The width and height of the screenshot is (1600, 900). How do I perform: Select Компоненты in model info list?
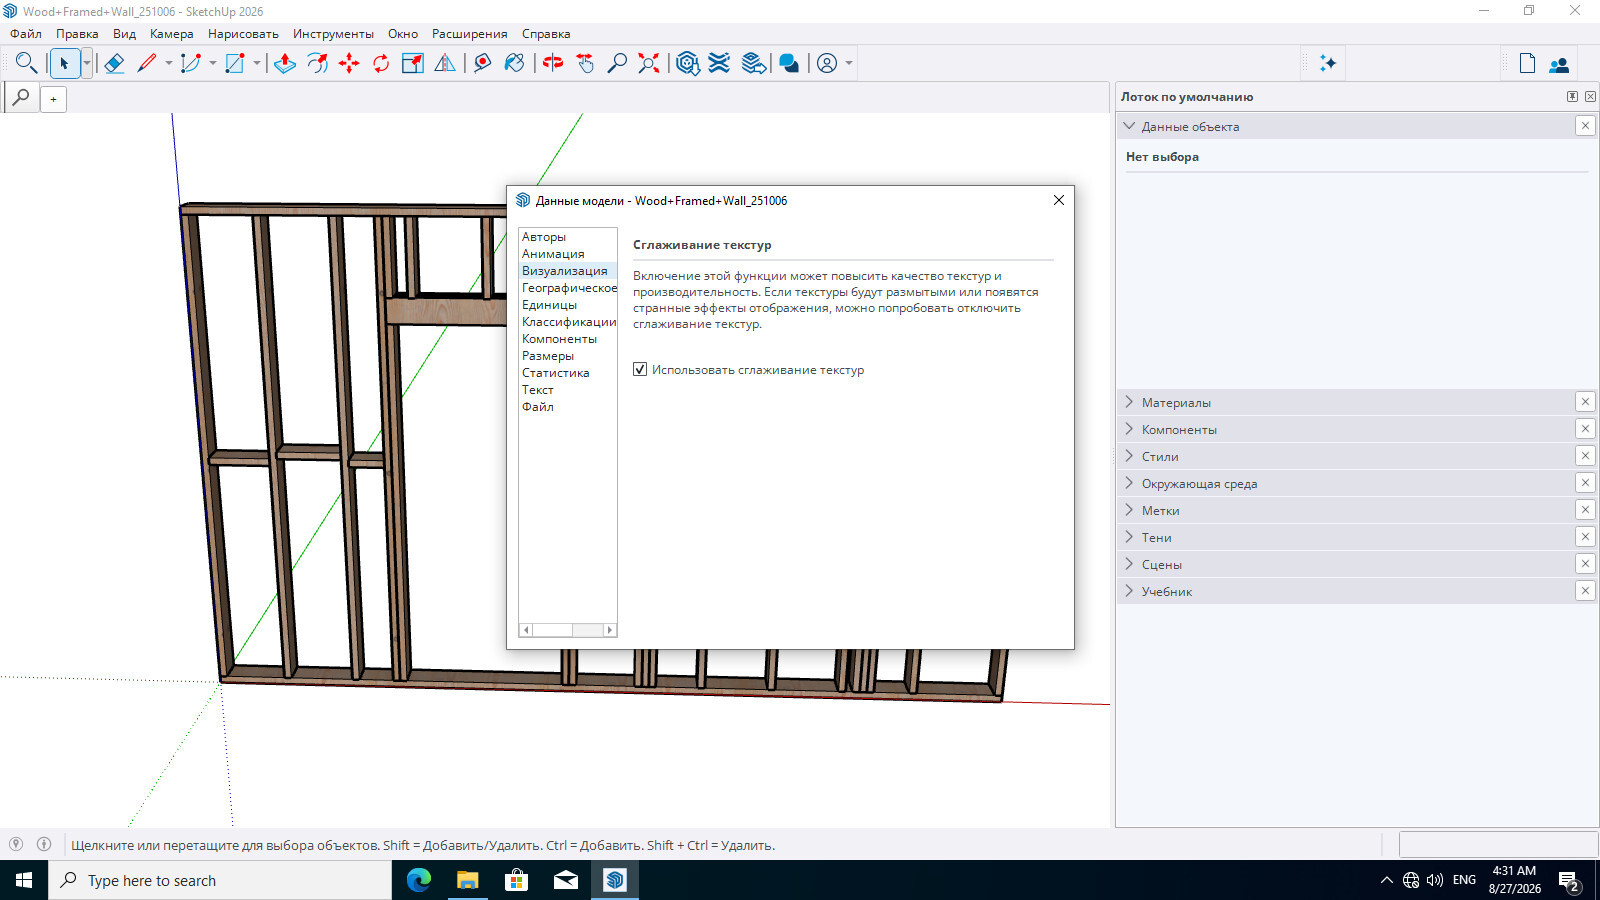559,339
